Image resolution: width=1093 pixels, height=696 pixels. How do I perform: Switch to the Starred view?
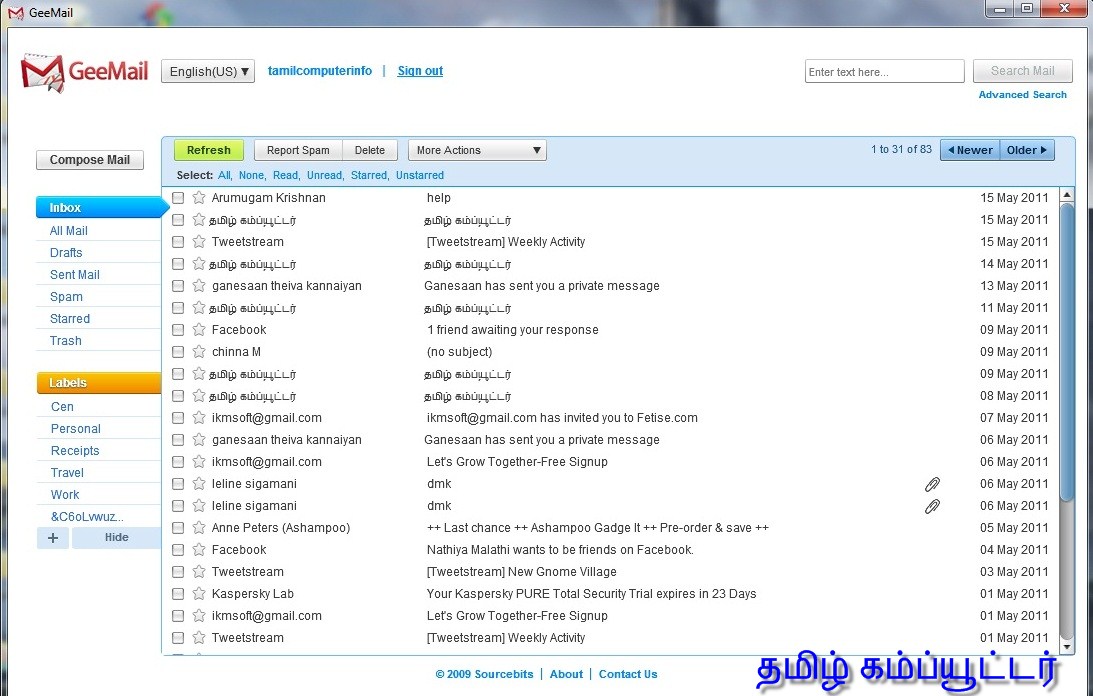pos(69,318)
